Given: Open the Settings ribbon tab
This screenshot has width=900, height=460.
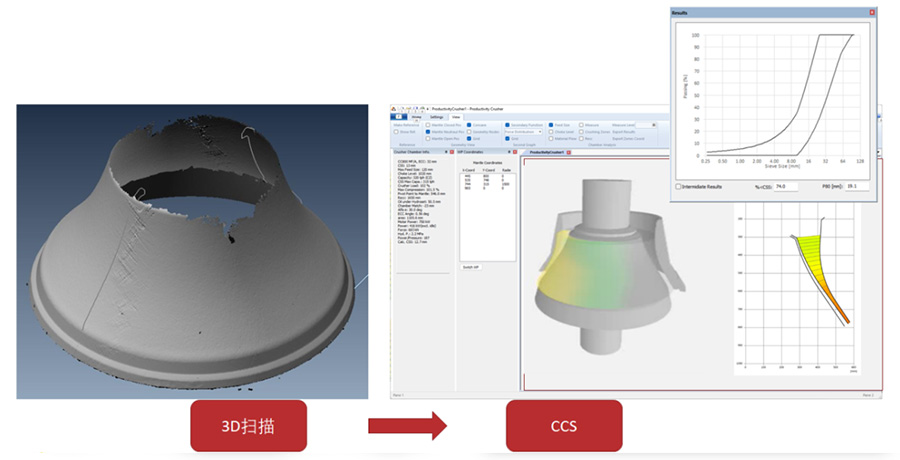Looking at the screenshot, I should [x=436, y=117].
